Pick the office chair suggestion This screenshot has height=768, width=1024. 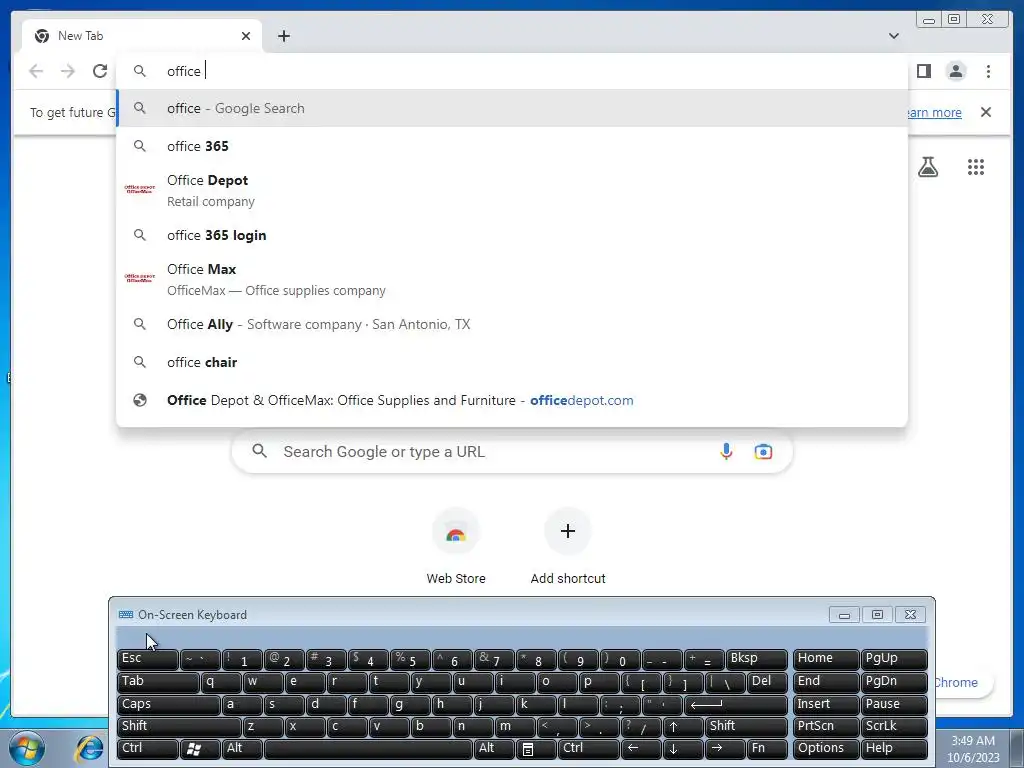tap(512, 362)
